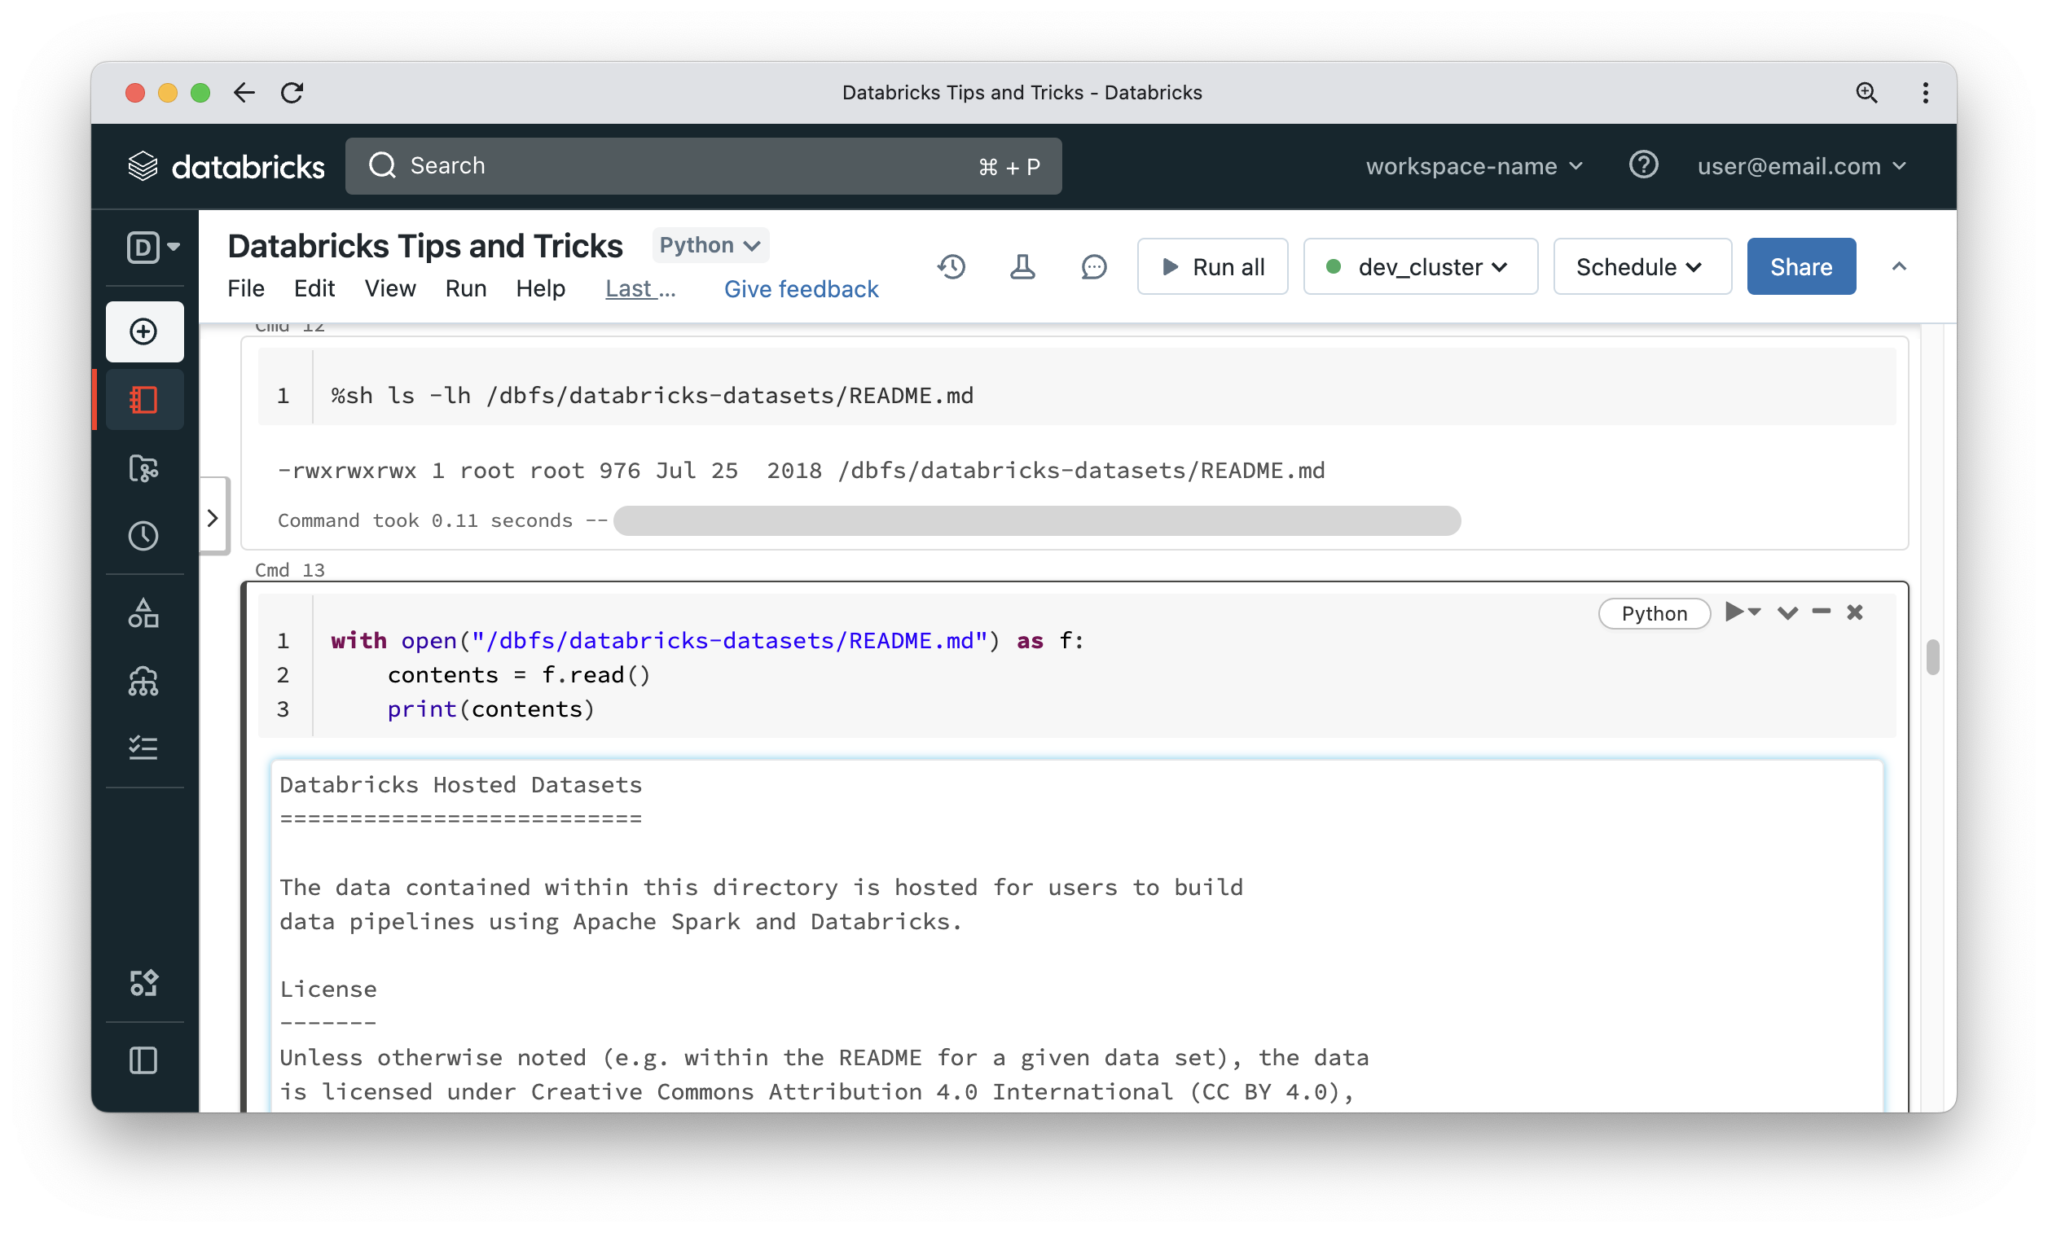Expand the collapsed left panel arrow
This screenshot has width=2048, height=1233.
tap(212, 517)
